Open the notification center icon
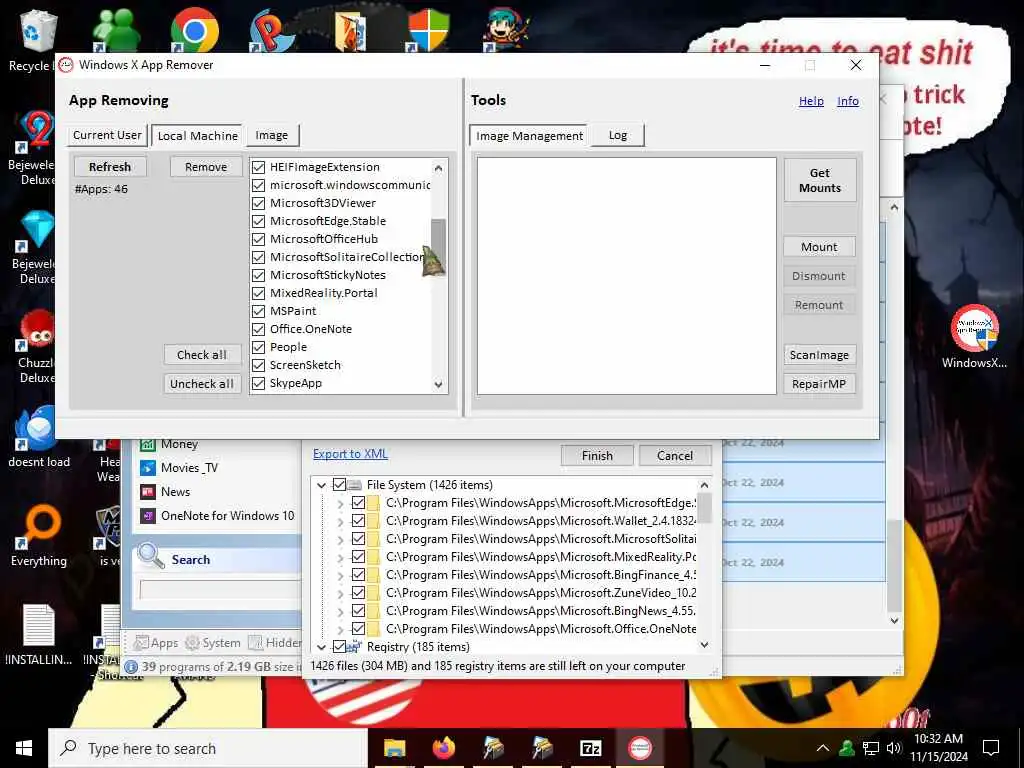This screenshot has height=768, width=1024. [x=991, y=748]
